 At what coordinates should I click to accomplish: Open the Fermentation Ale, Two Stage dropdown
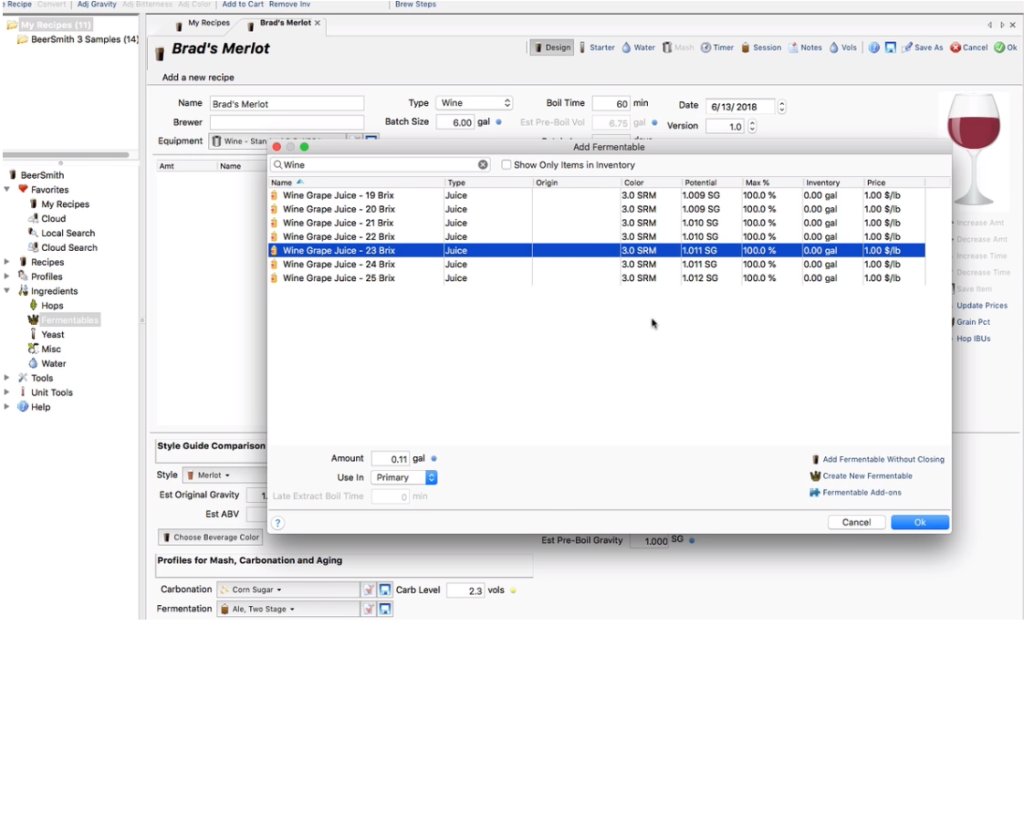[288, 609]
